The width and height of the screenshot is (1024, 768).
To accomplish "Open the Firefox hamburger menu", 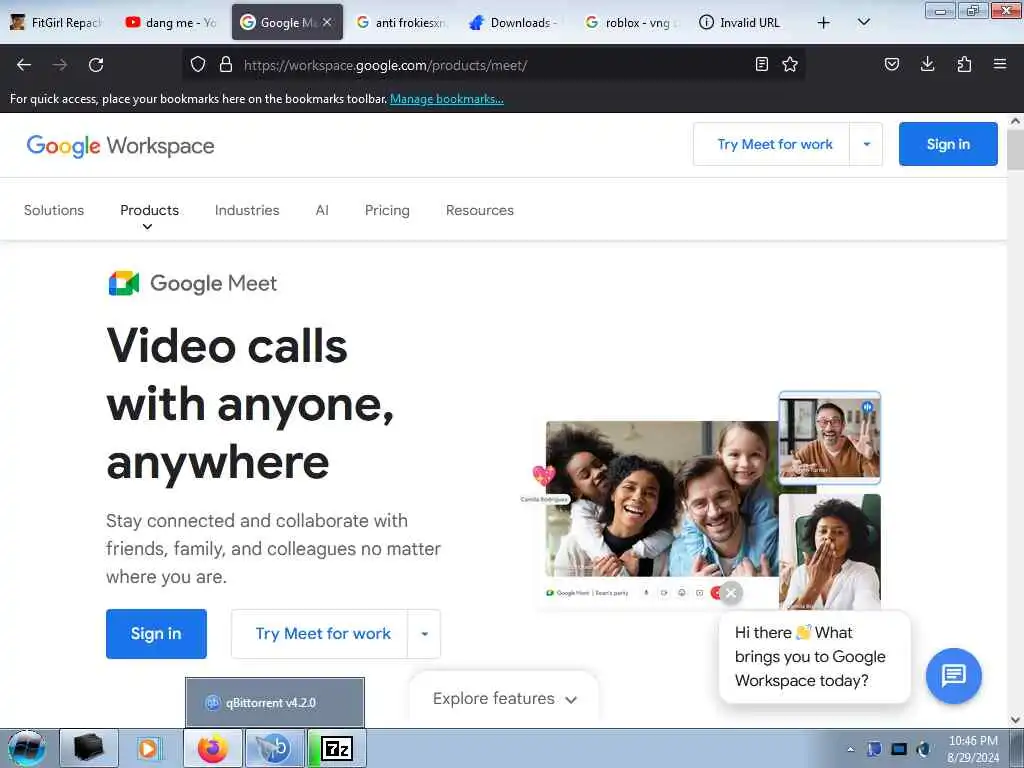I will (1000, 64).
